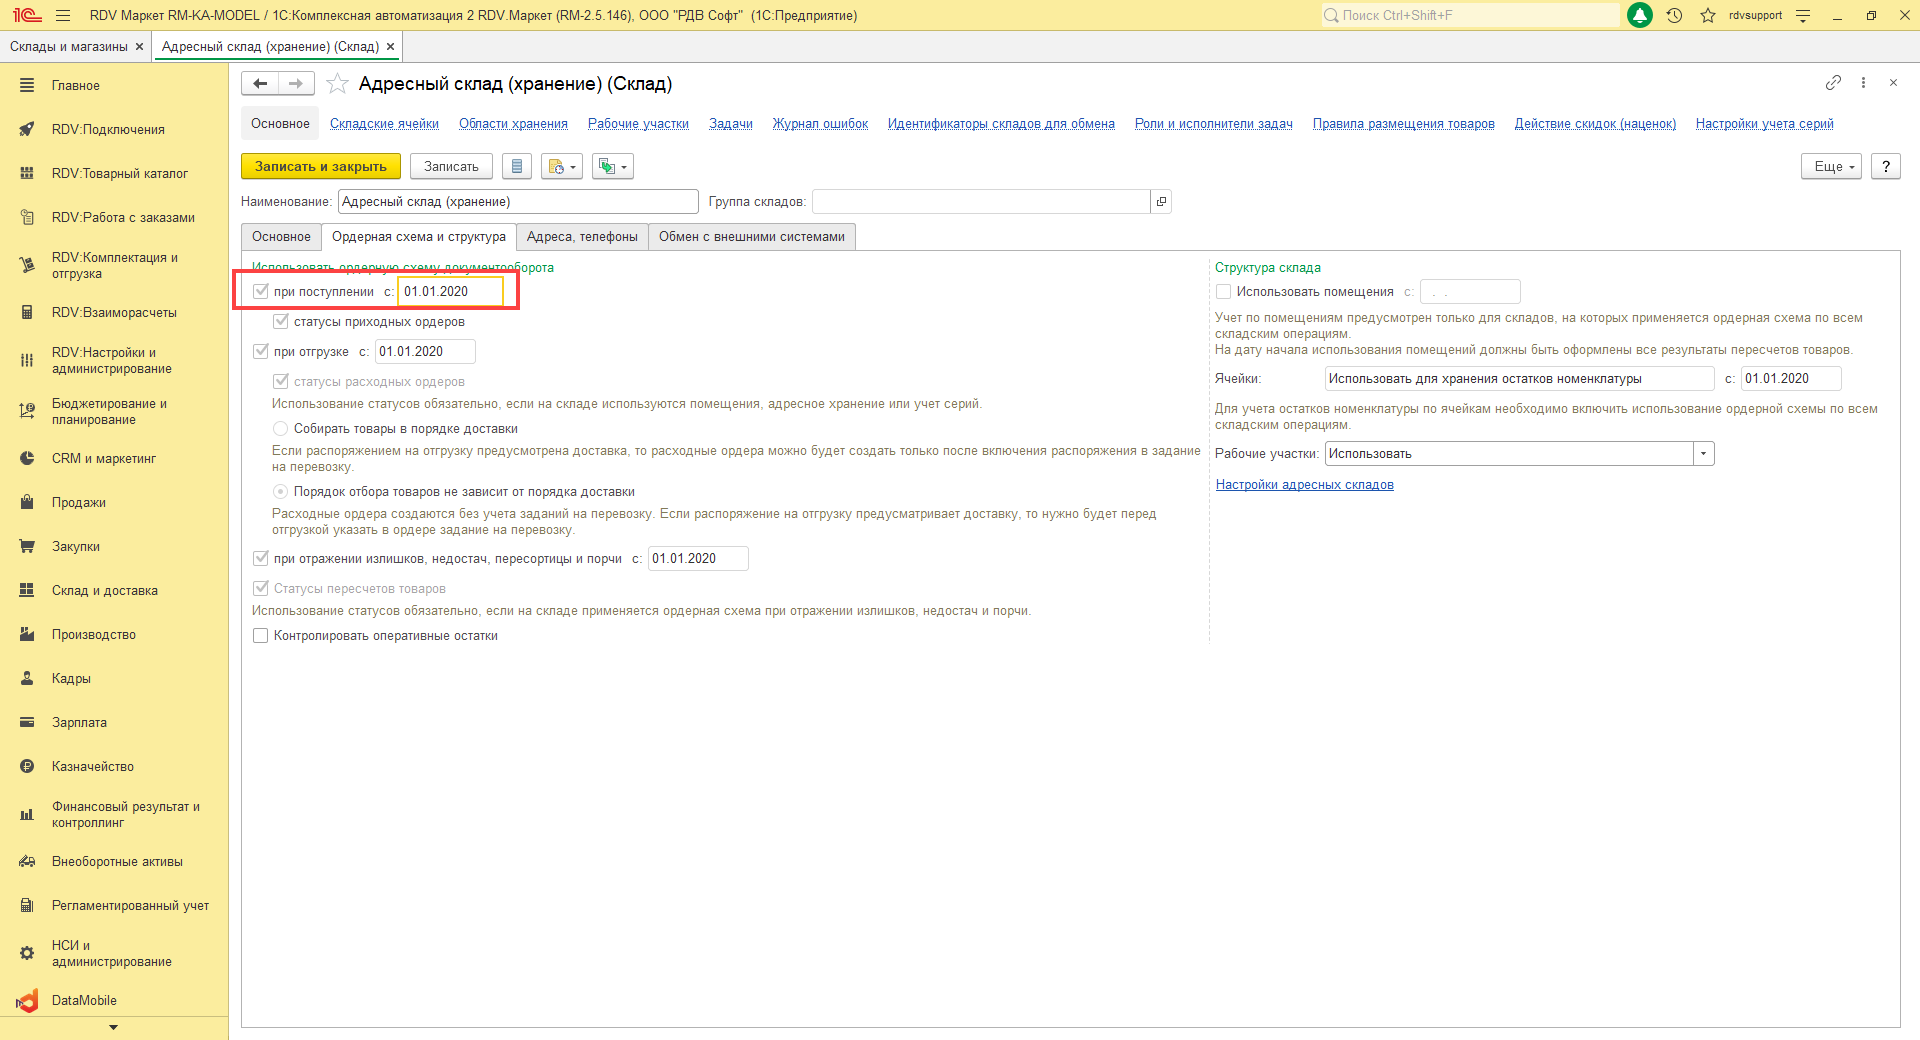
Task: Open the Складские ячейки link
Action: tap(384, 124)
